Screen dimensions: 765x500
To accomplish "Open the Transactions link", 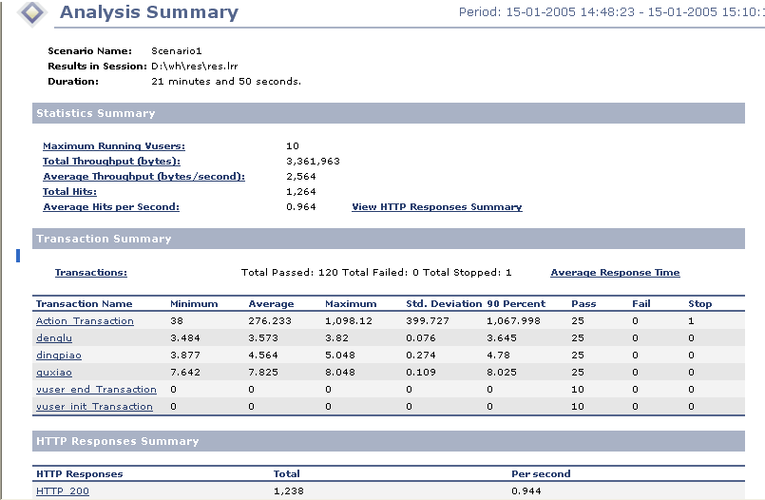I will (x=90, y=272).
